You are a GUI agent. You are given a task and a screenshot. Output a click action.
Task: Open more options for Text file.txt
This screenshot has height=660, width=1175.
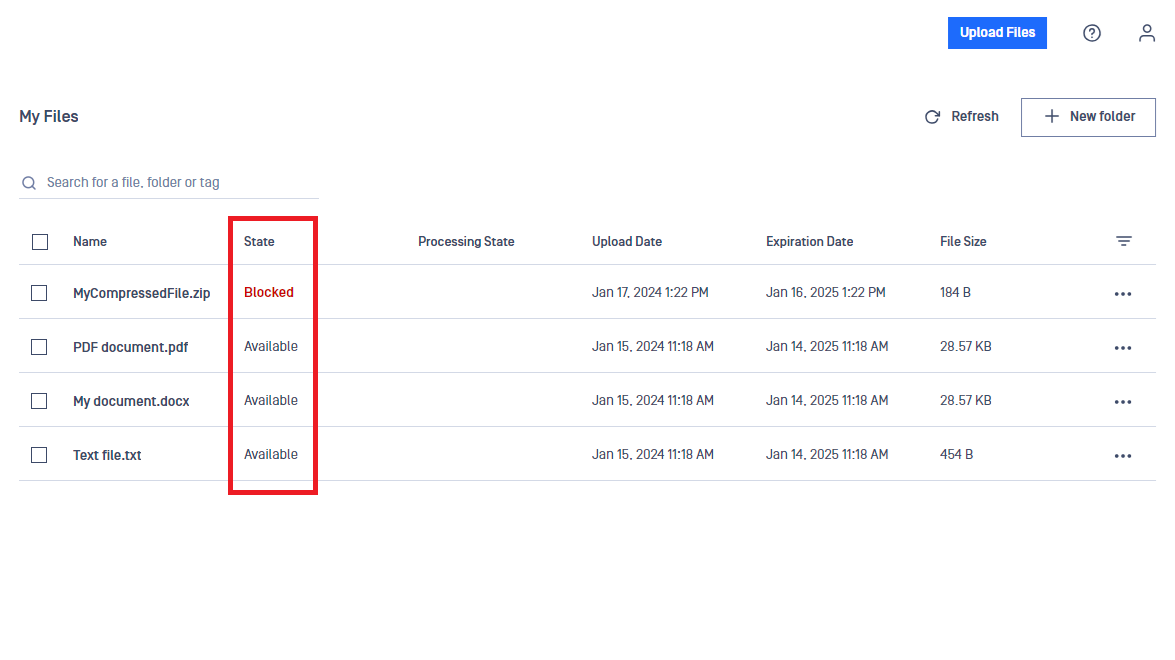(1123, 455)
